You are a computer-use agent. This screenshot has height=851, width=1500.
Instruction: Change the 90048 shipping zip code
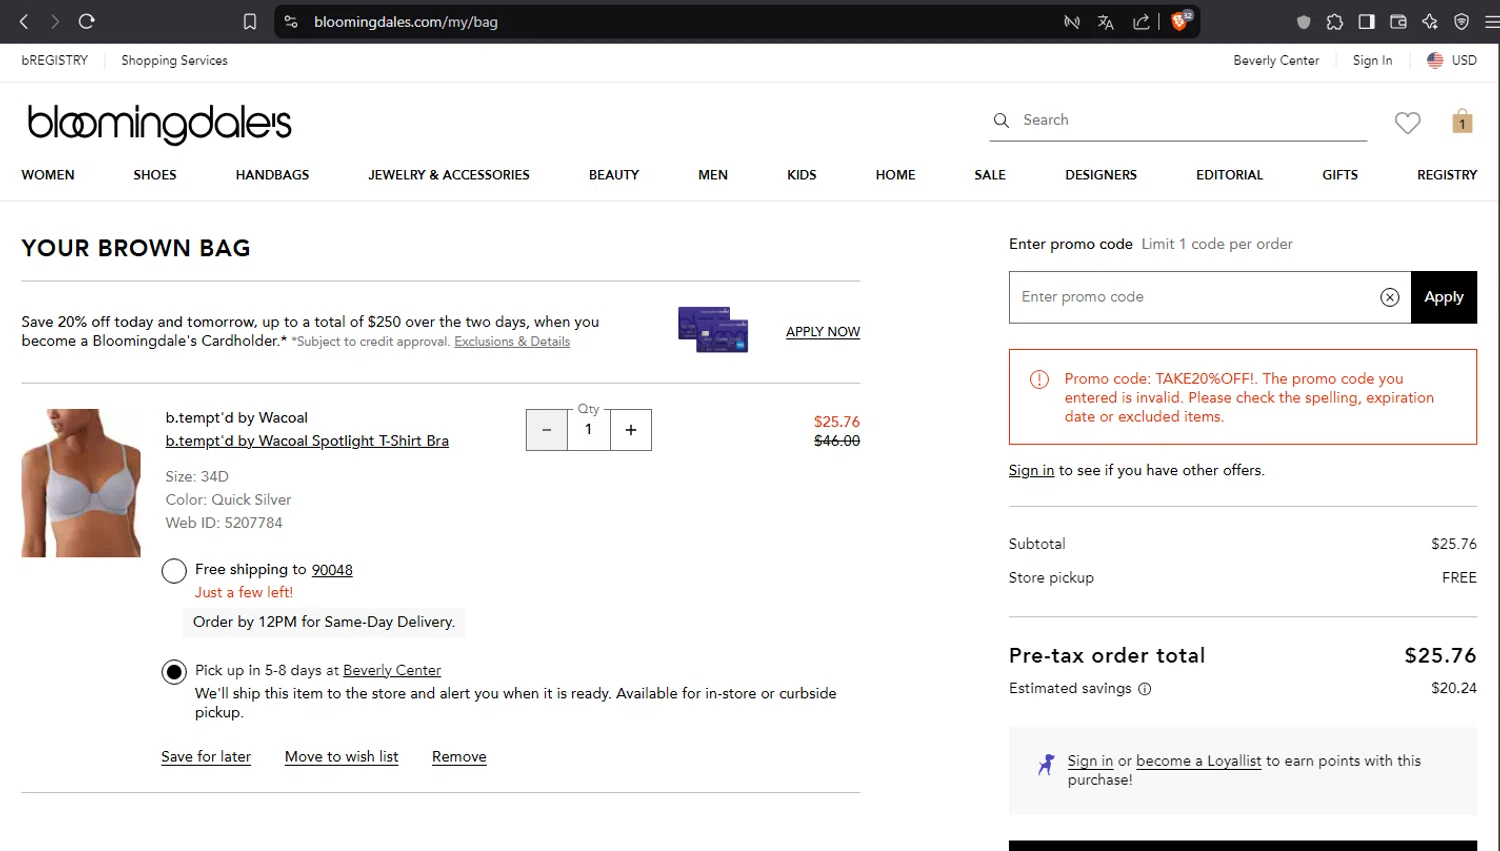click(332, 570)
